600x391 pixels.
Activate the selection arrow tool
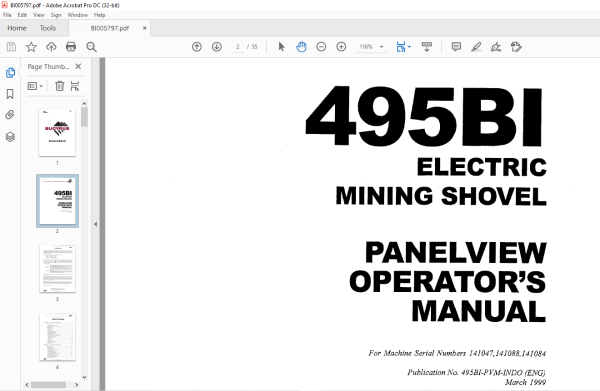tap(282, 47)
